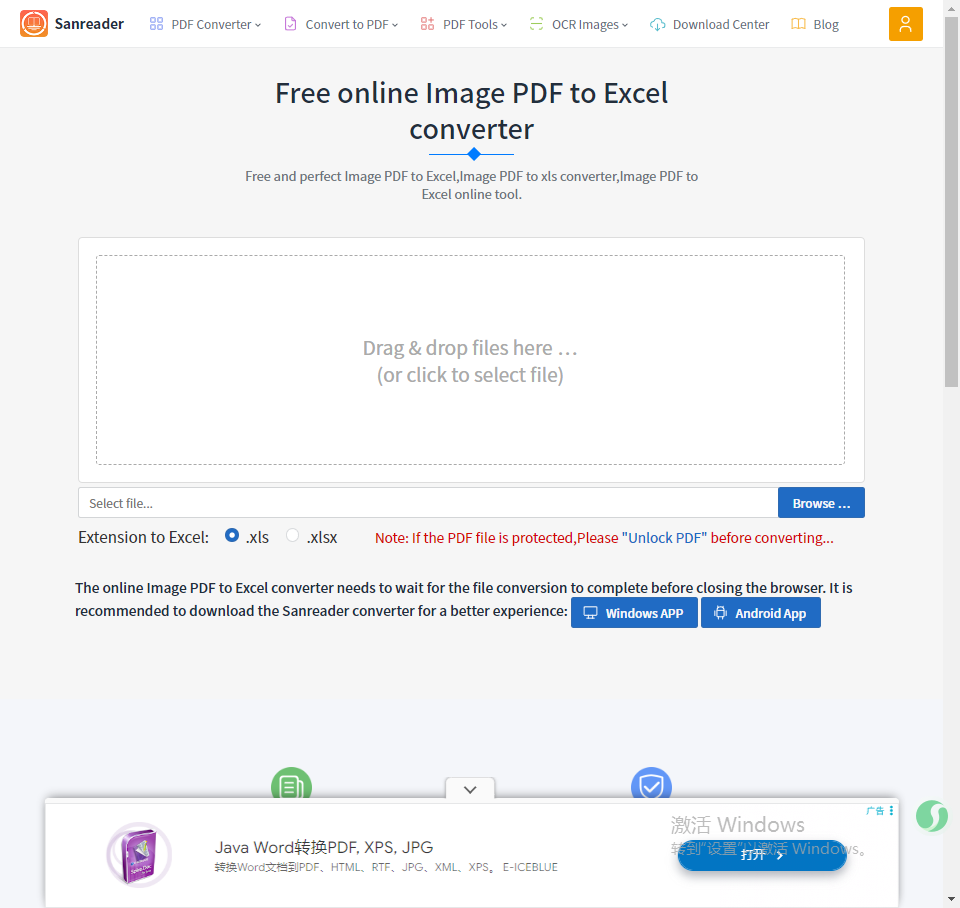This screenshot has height=908, width=960.
Task: Click the Browse button
Action: [821, 503]
